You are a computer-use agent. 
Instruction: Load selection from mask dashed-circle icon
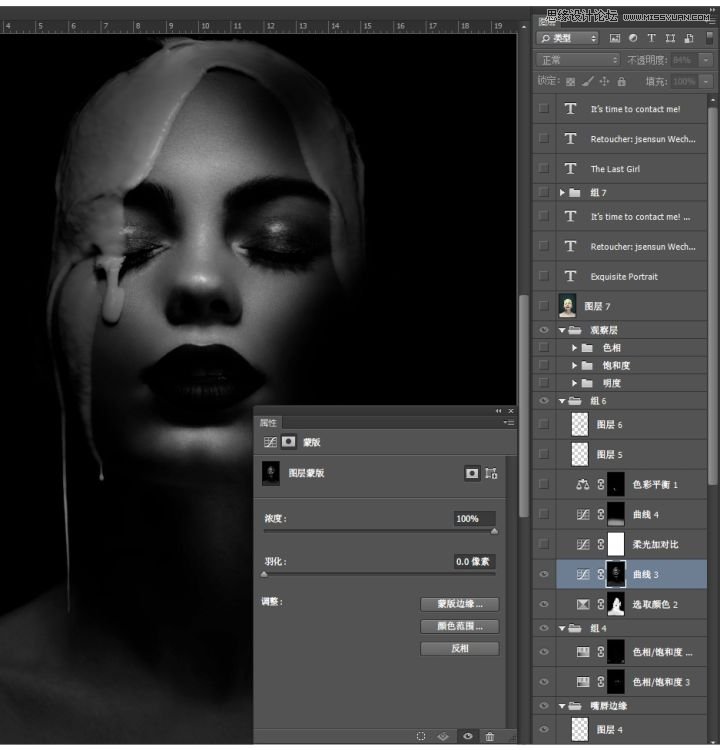point(421,736)
